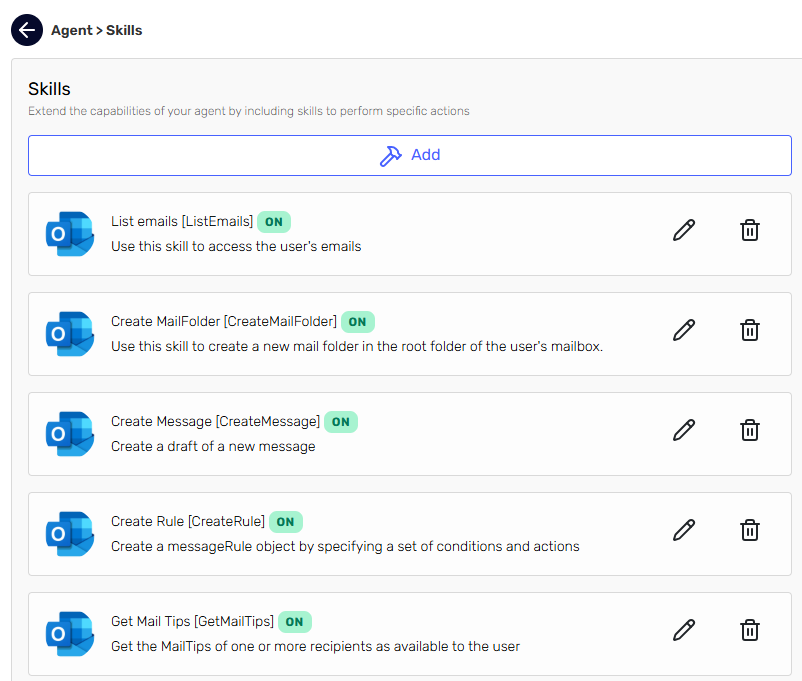This screenshot has width=802, height=681.
Task: Toggle the ON badge for Create Rule
Action: (286, 522)
